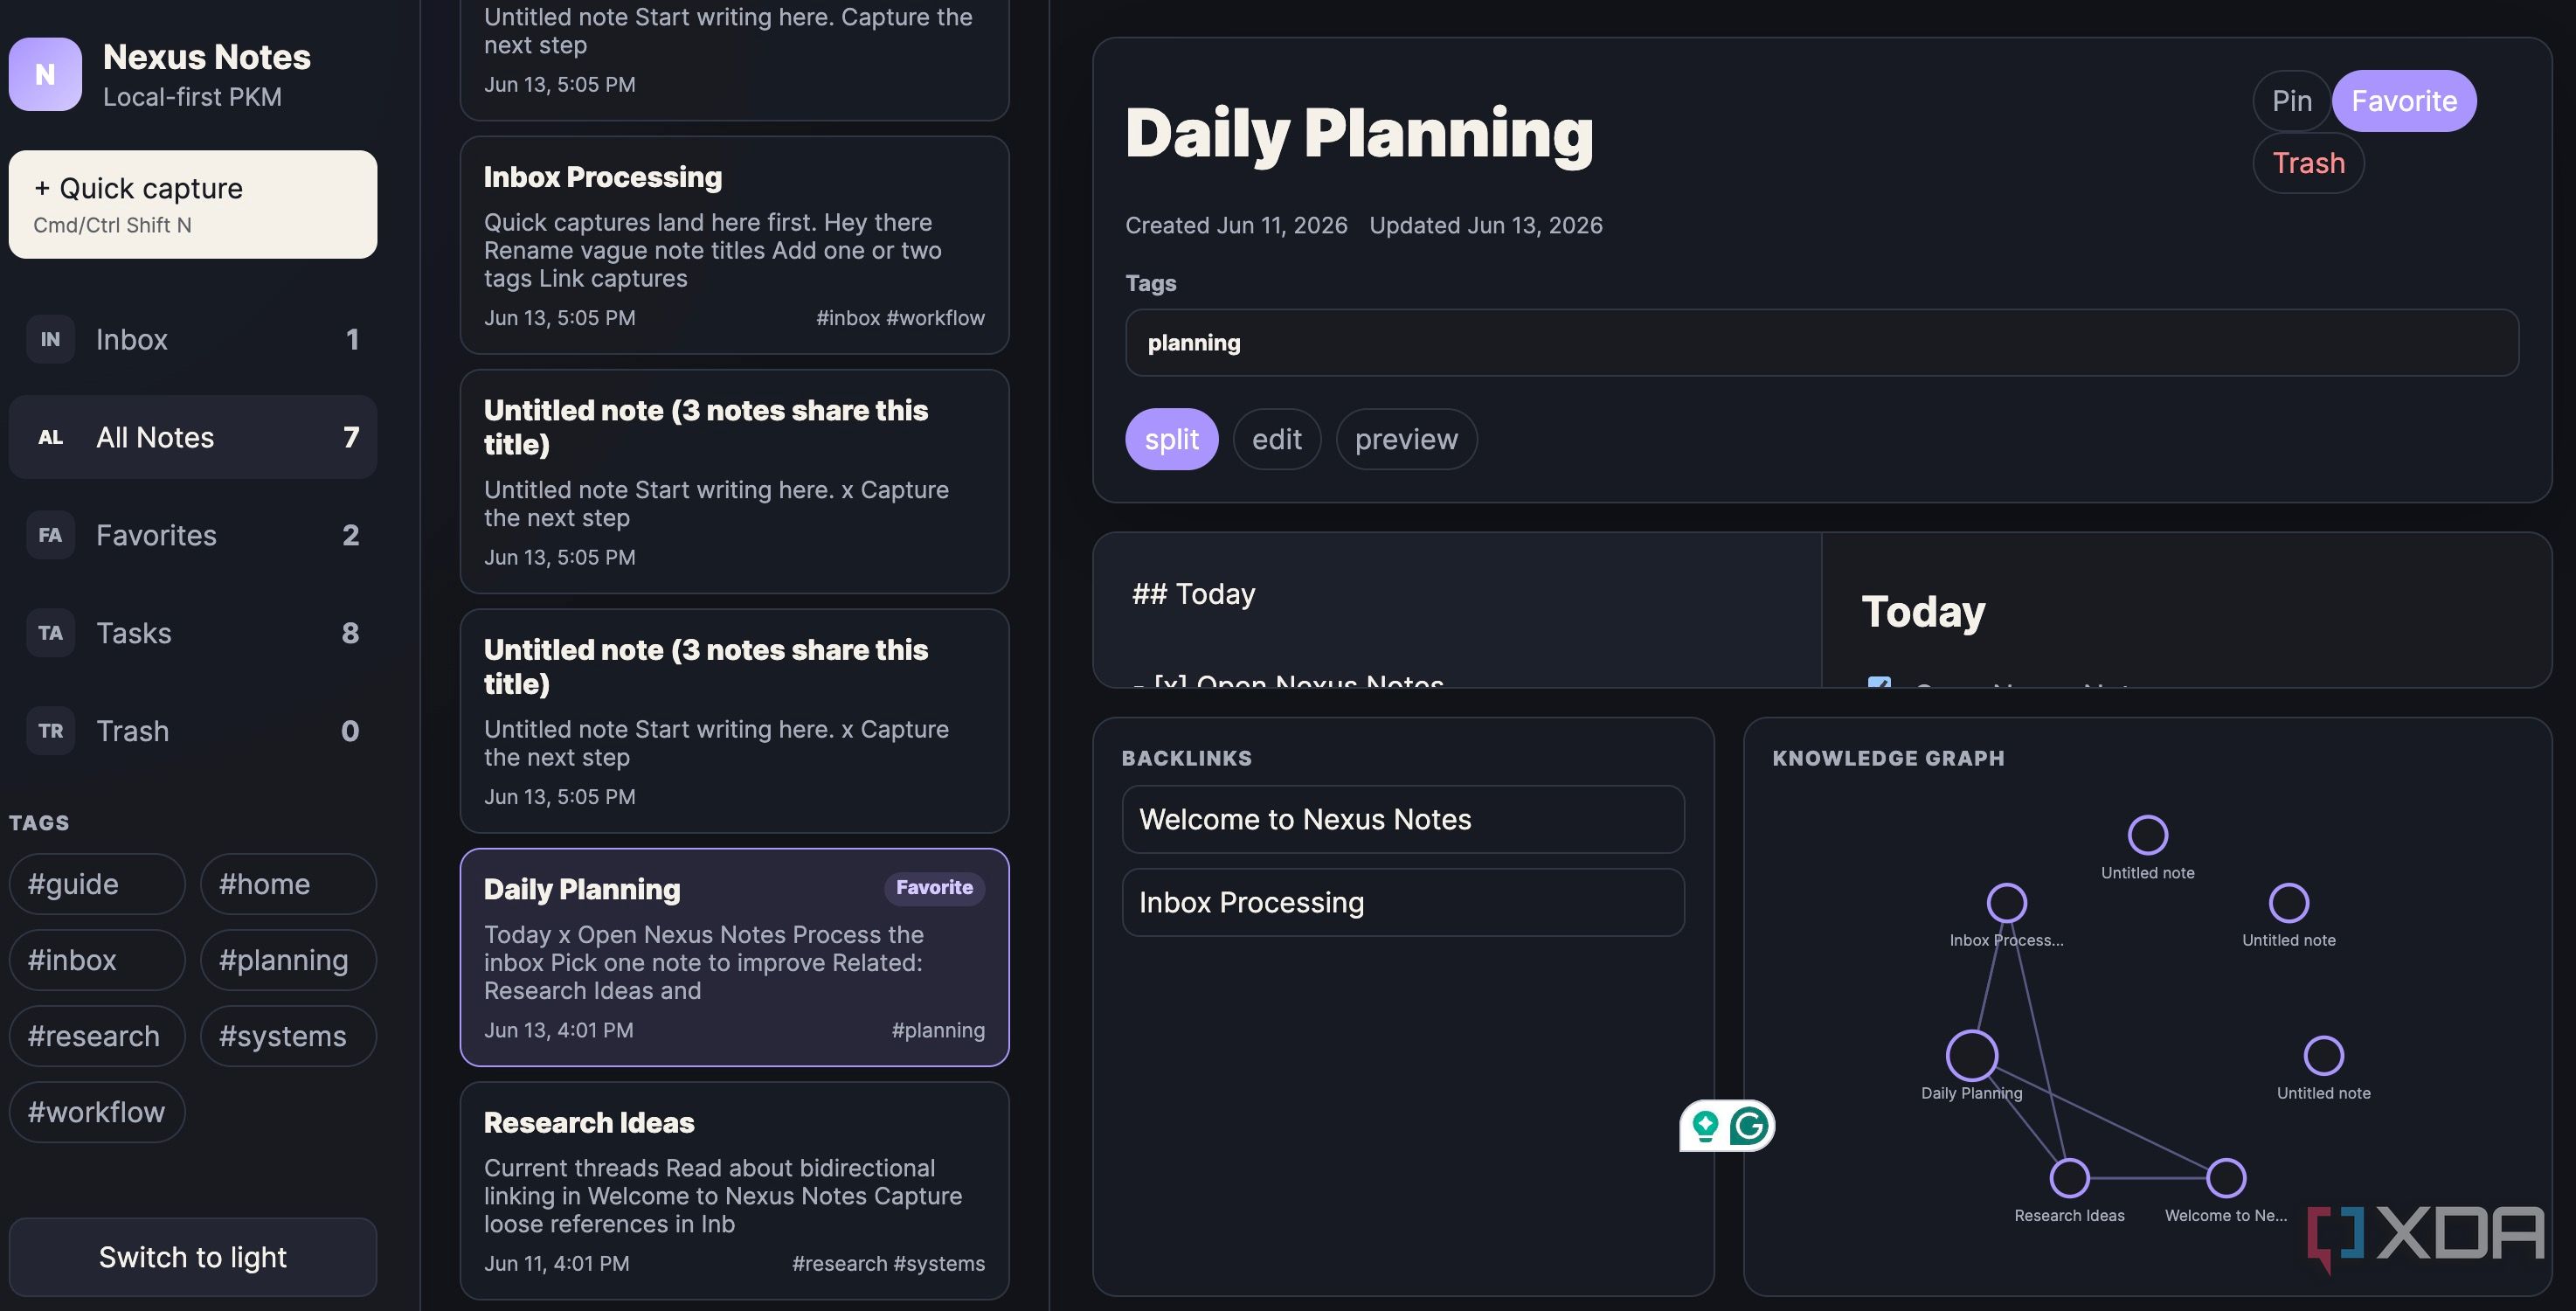The height and width of the screenshot is (1311, 2576).
Task: Click the Nexus Notes N logo icon
Action: click(x=45, y=74)
